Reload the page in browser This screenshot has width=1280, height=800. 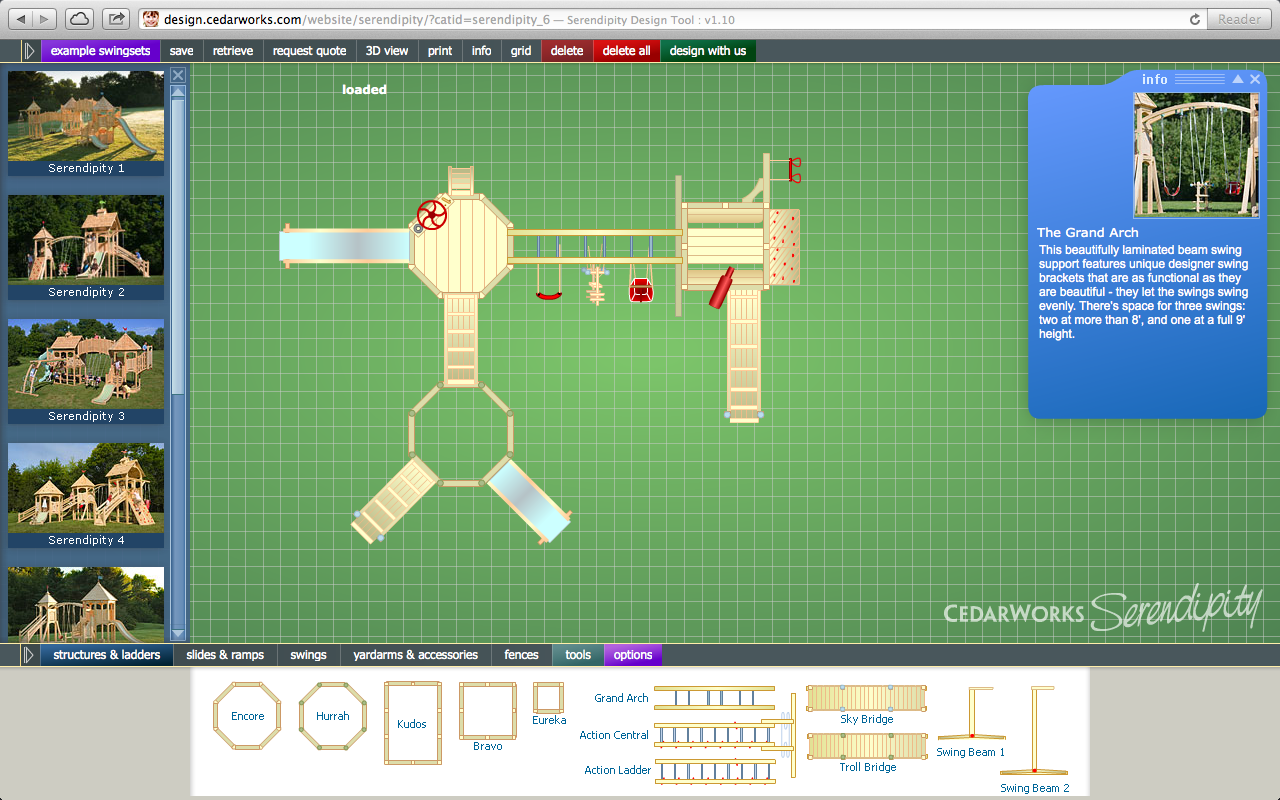point(1195,19)
